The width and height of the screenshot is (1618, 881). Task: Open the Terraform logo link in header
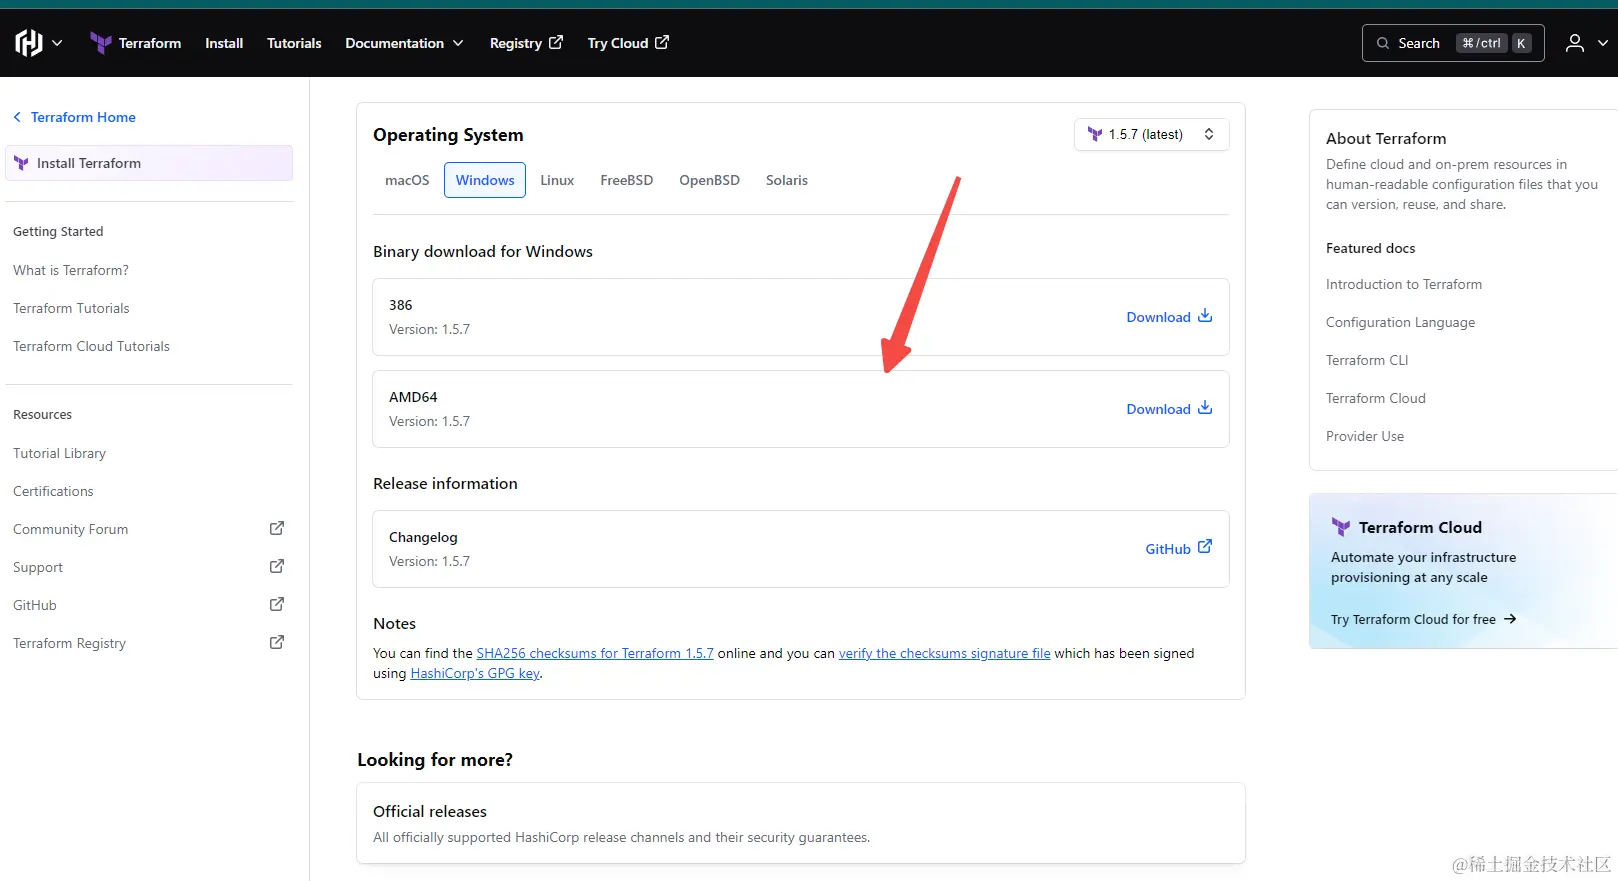135,43
